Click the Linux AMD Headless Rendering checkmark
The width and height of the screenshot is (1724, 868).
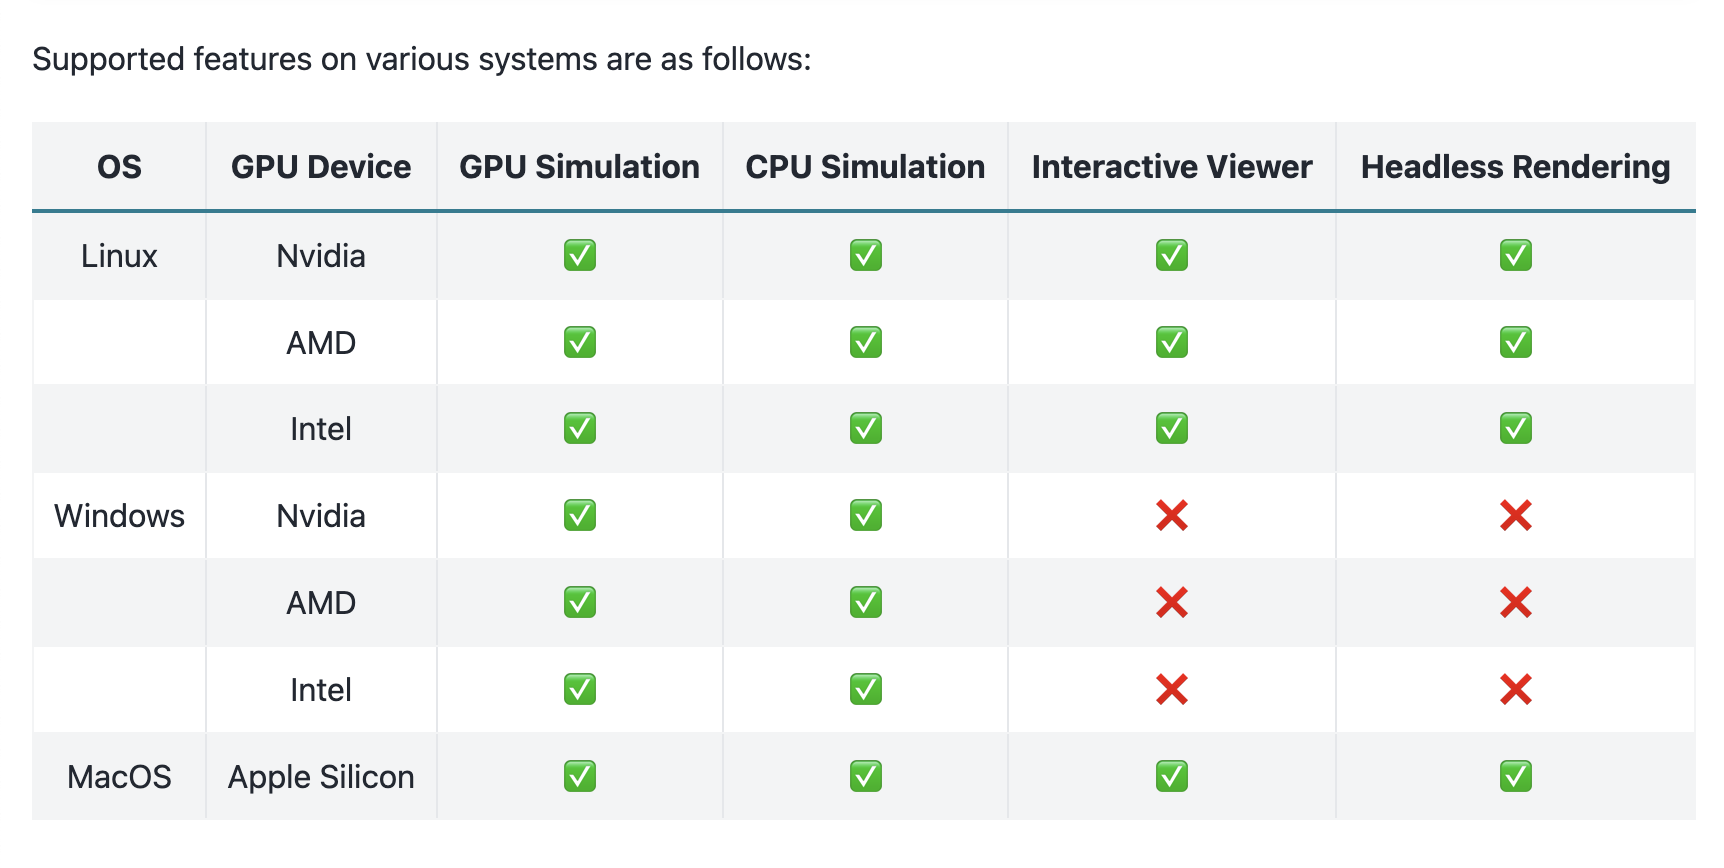click(x=1515, y=343)
